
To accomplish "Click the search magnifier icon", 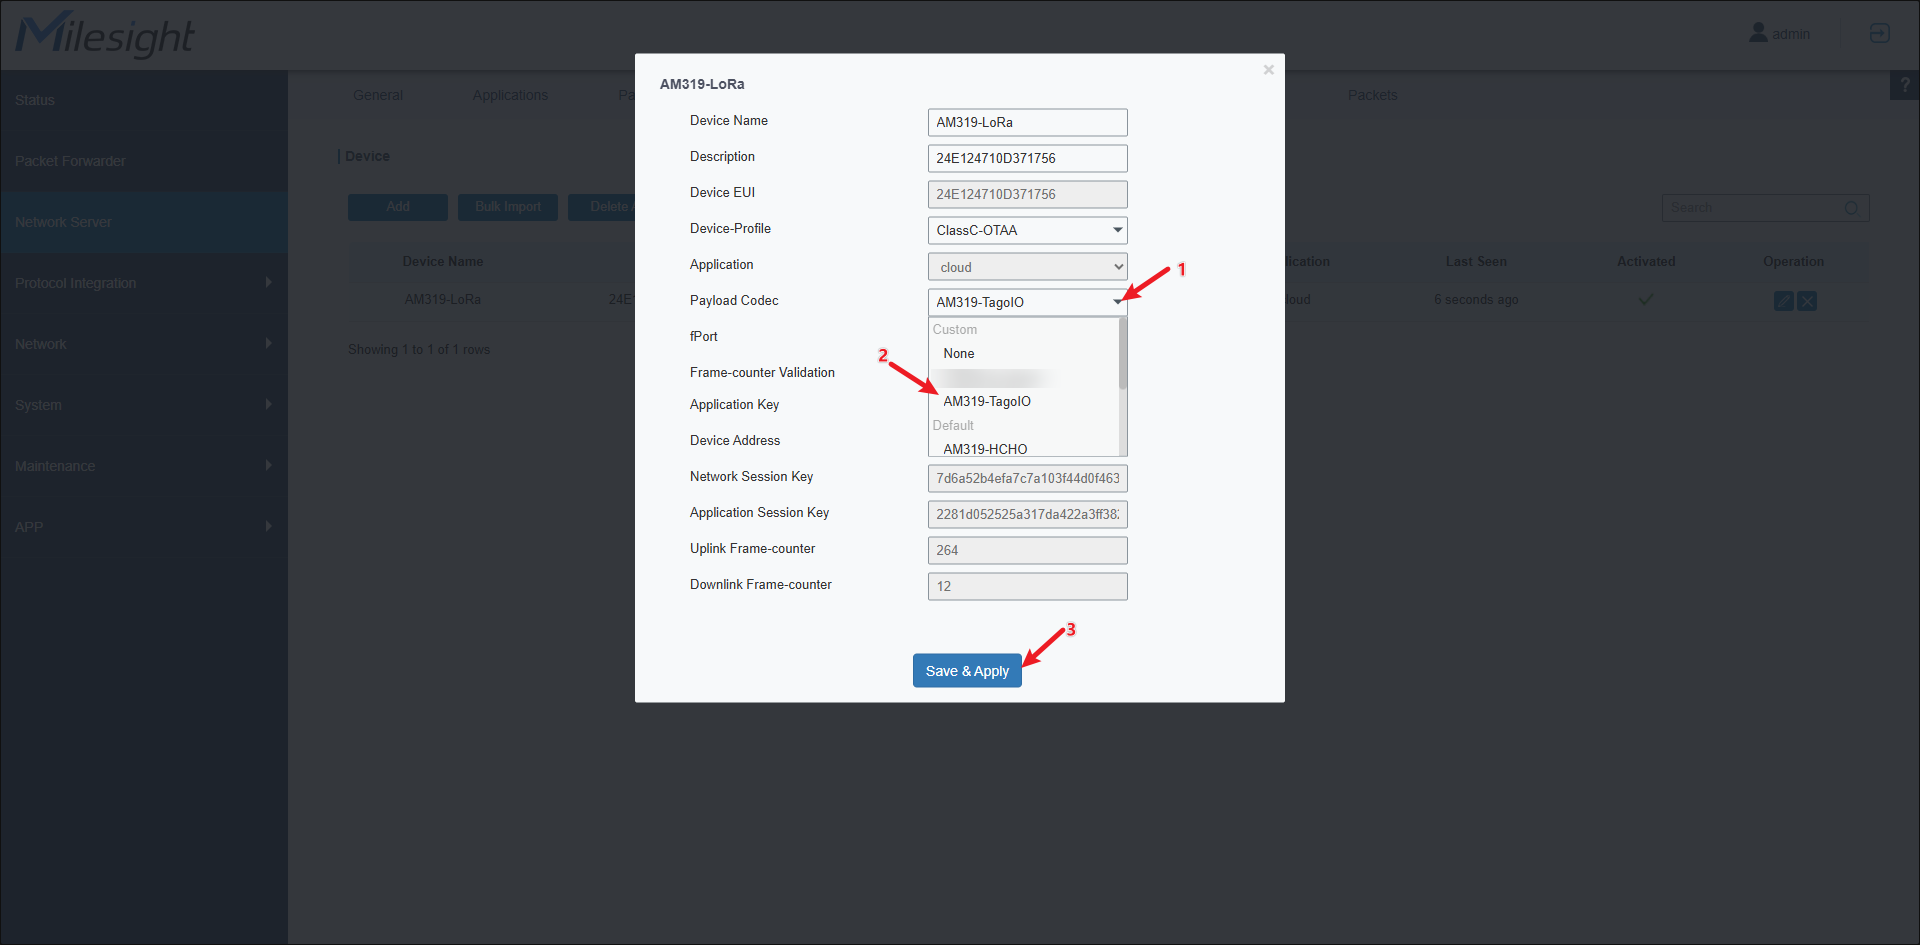I will (1851, 208).
